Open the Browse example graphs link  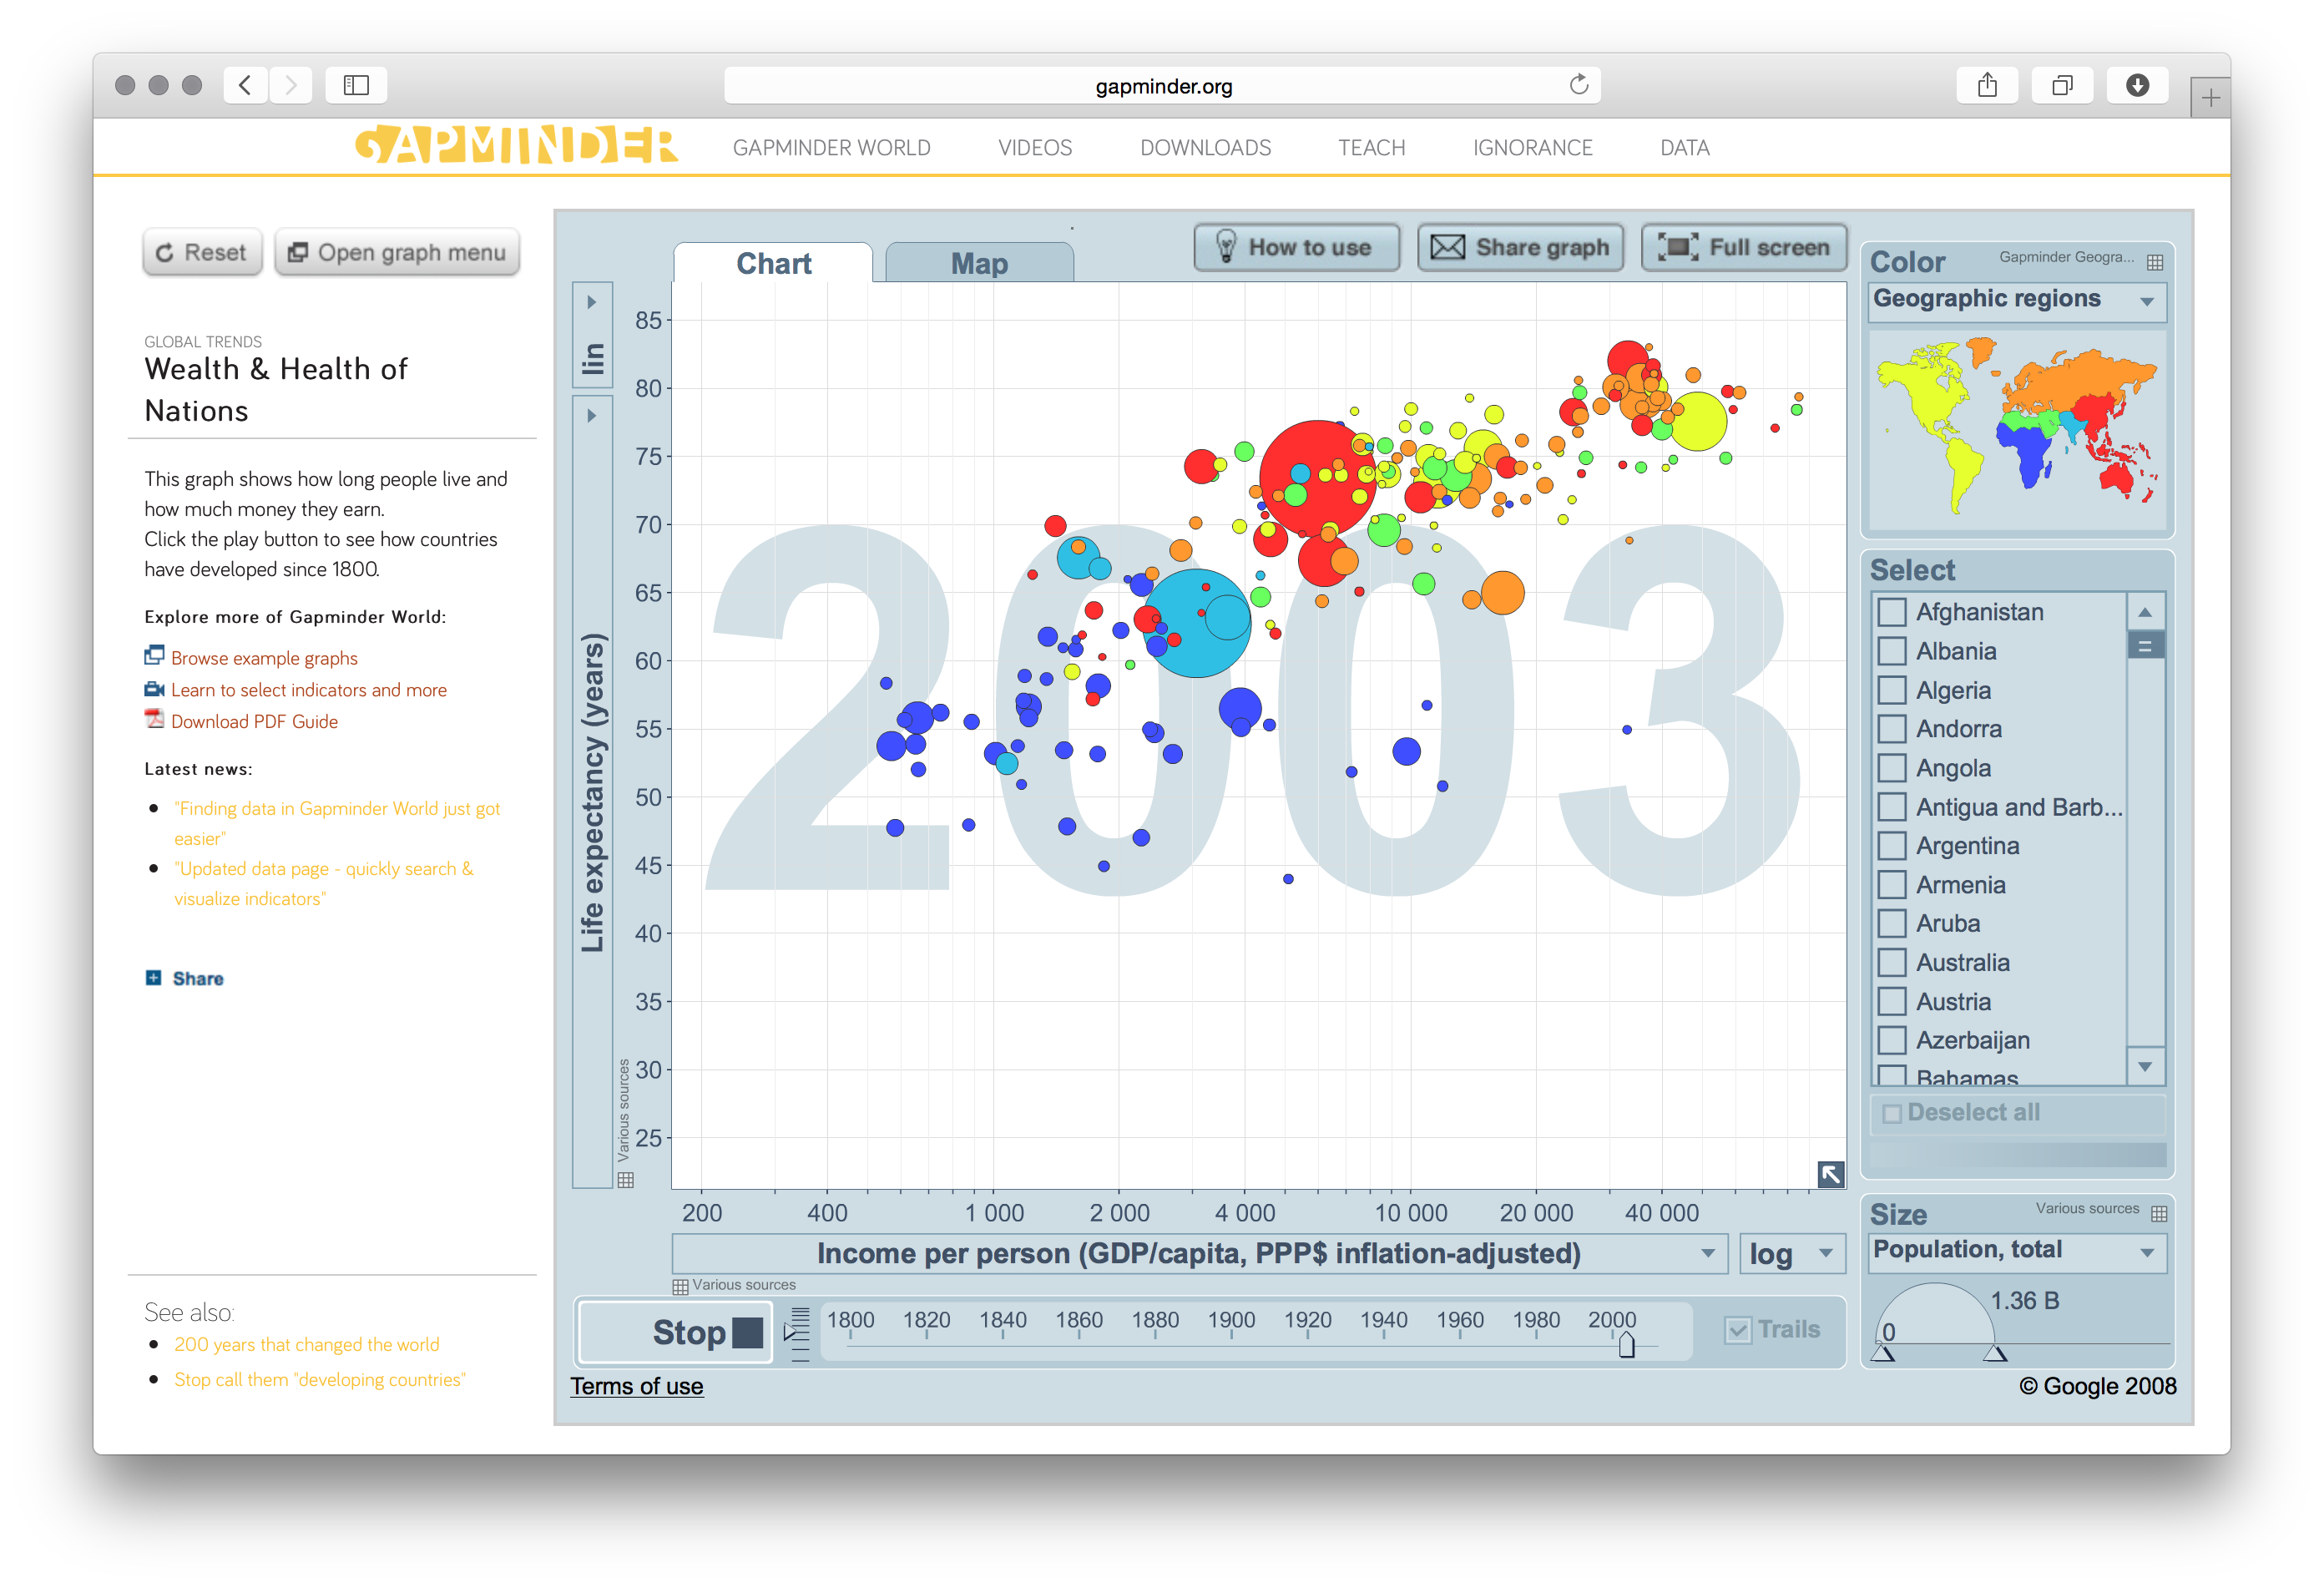tap(263, 658)
